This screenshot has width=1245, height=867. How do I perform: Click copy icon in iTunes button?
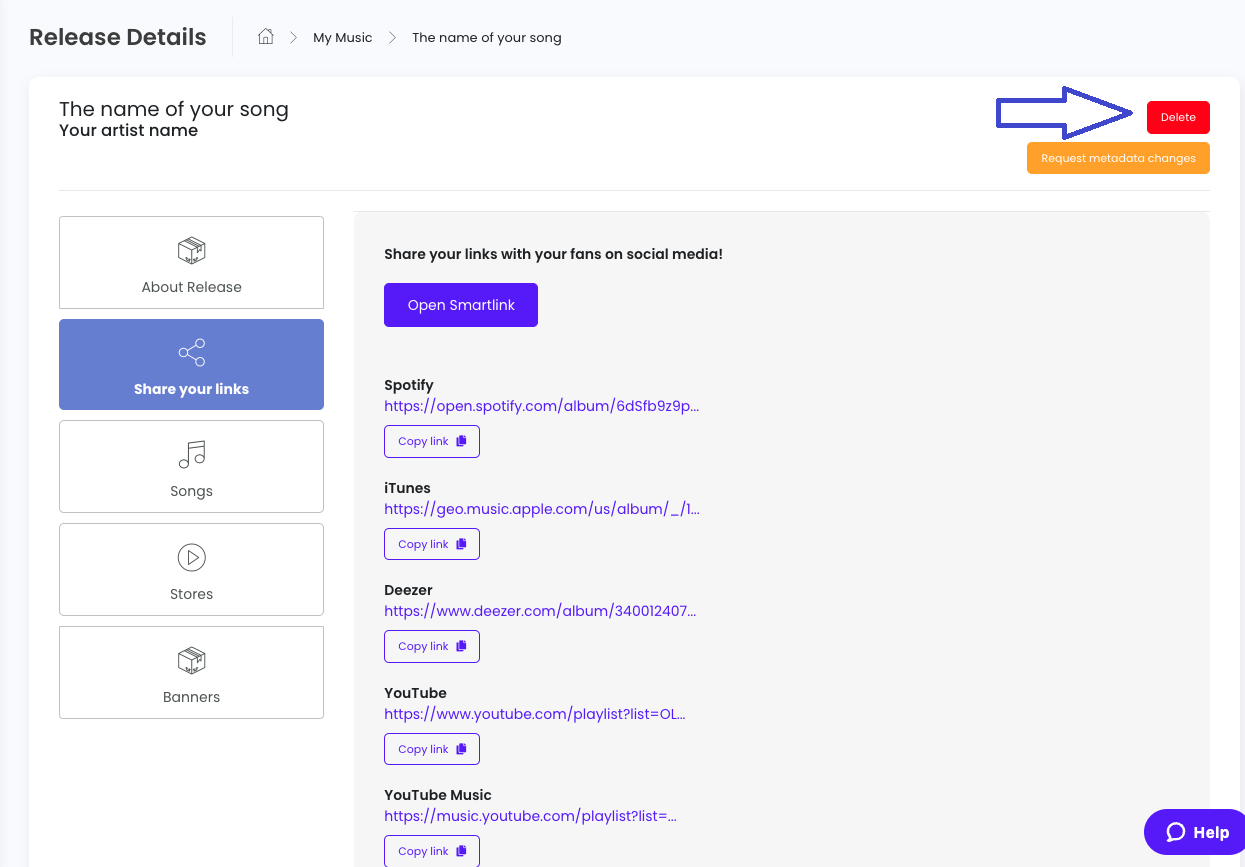(x=461, y=544)
